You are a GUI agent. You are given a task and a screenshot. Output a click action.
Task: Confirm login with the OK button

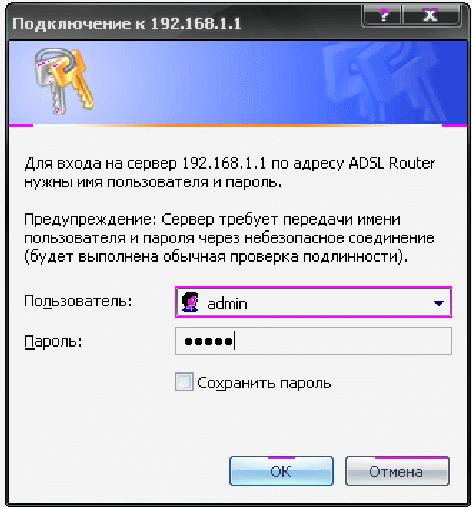tap(281, 471)
